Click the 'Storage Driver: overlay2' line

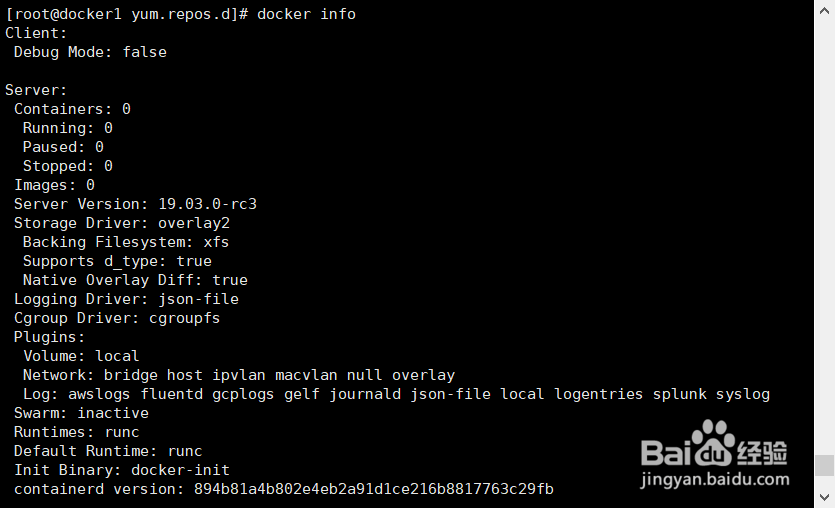point(122,223)
